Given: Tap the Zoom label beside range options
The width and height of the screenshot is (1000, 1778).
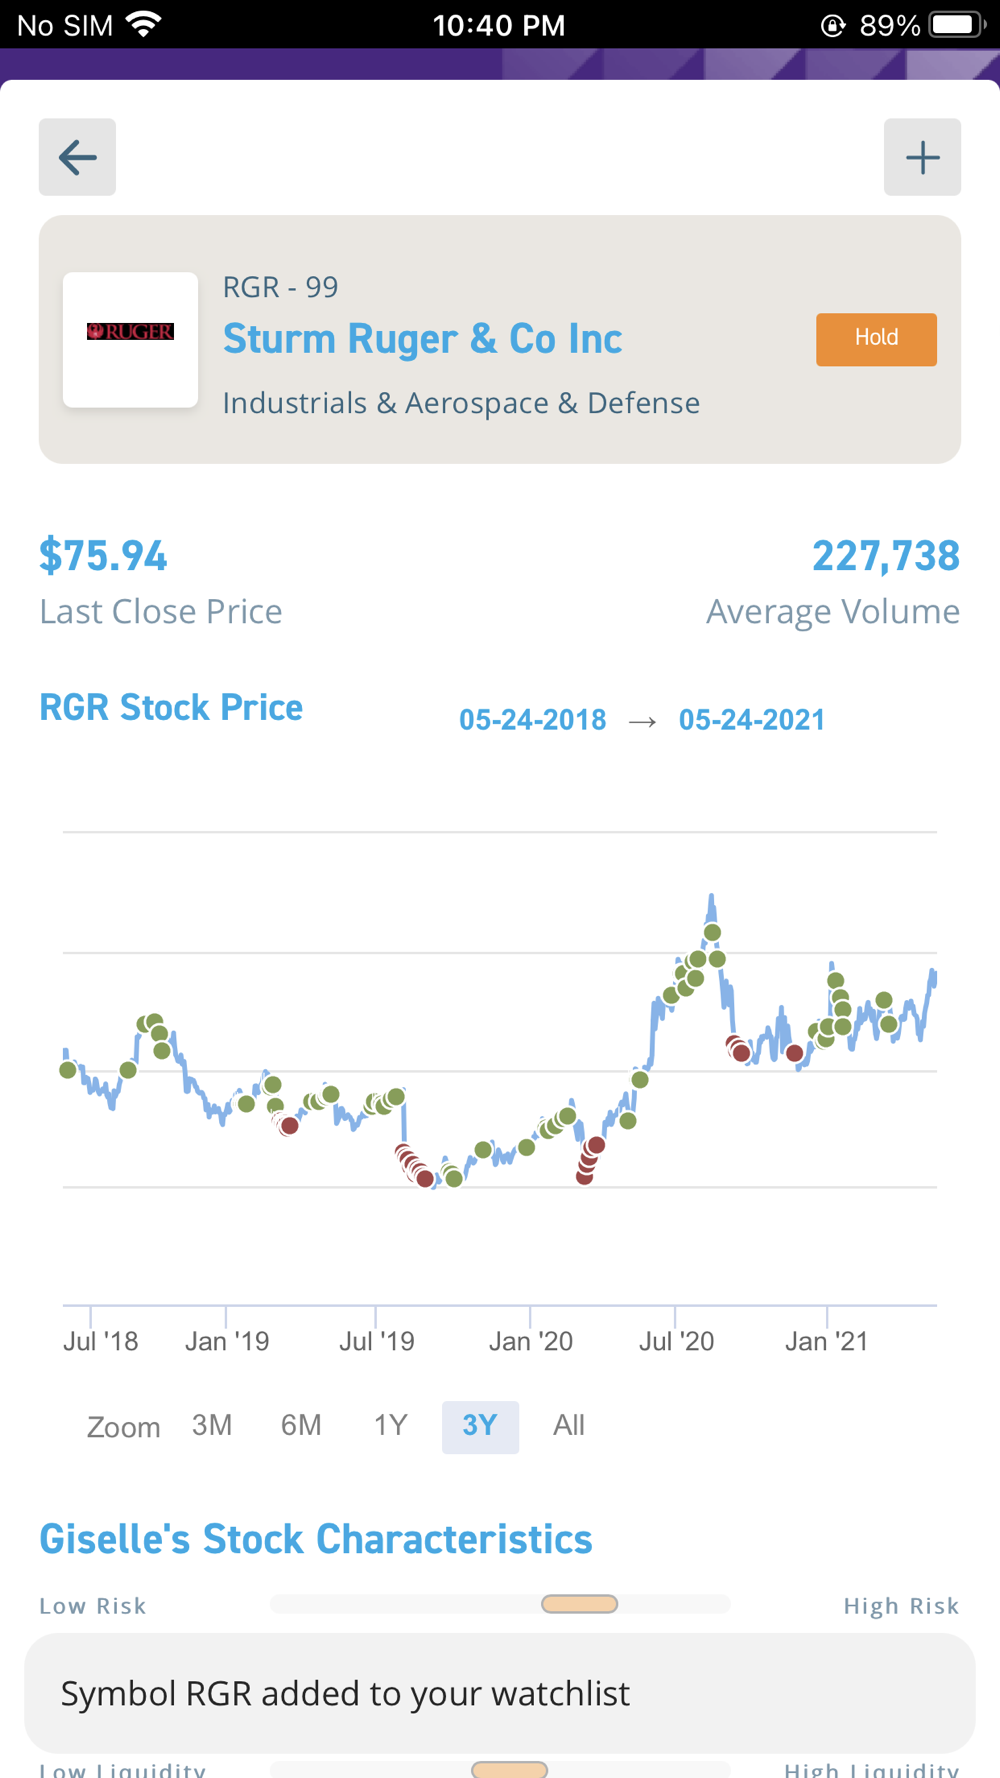Looking at the screenshot, I should (123, 1427).
